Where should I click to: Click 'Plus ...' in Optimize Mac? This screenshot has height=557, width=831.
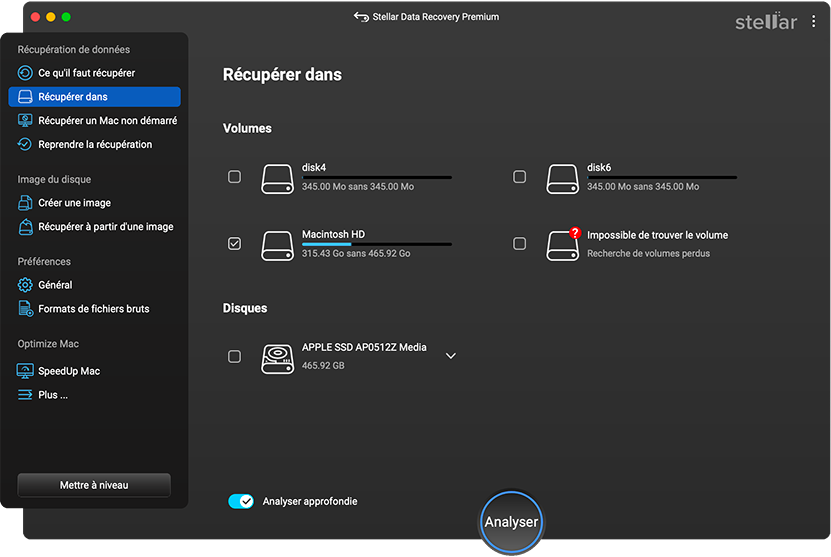[x=94, y=395]
